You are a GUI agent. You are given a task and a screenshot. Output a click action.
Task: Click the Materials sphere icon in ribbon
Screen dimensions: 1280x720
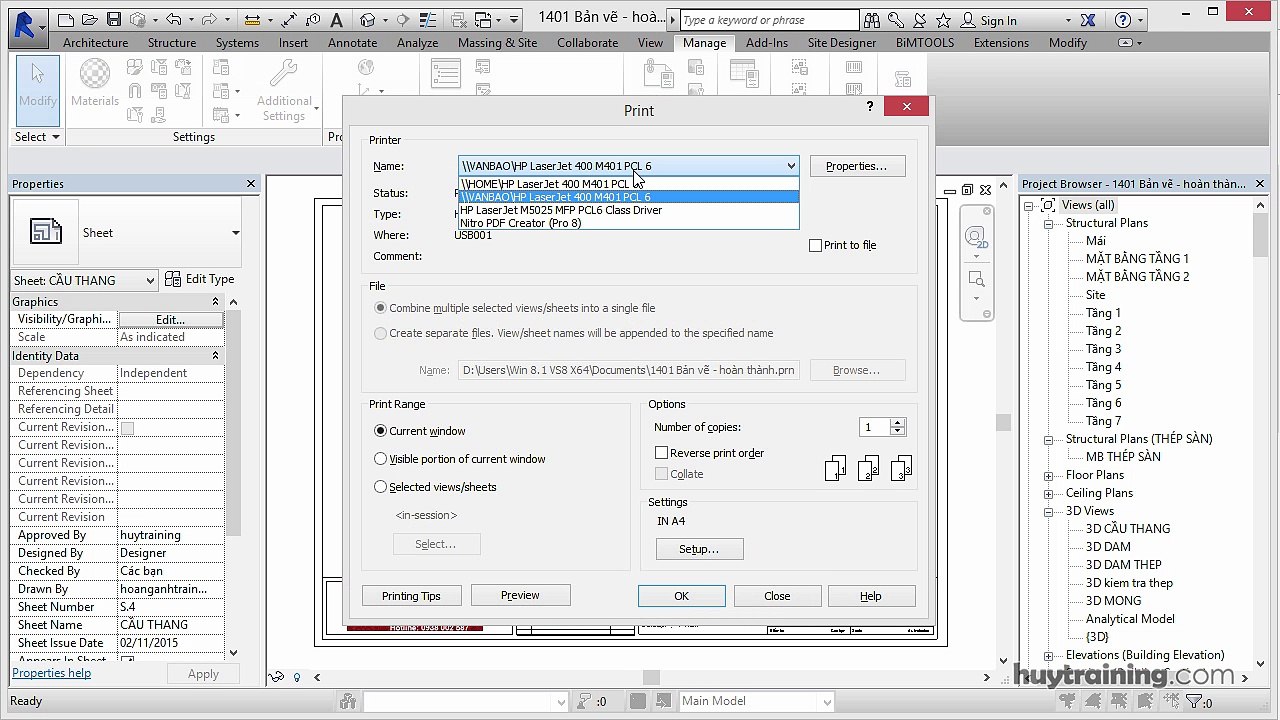[95, 74]
